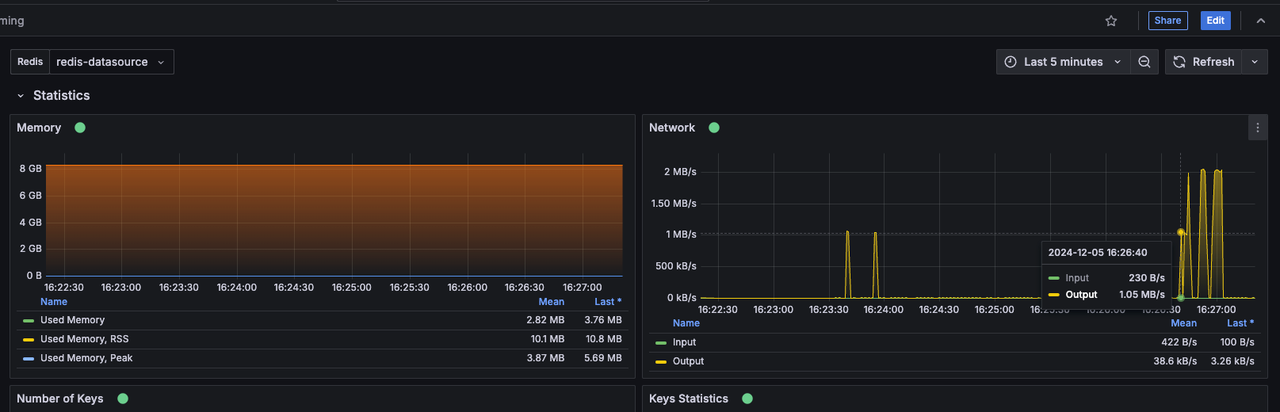This screenshot has height=412, width=1280.
Task: Click the 16:25:00 label on Network chart axis
Action: pos(994,310)
